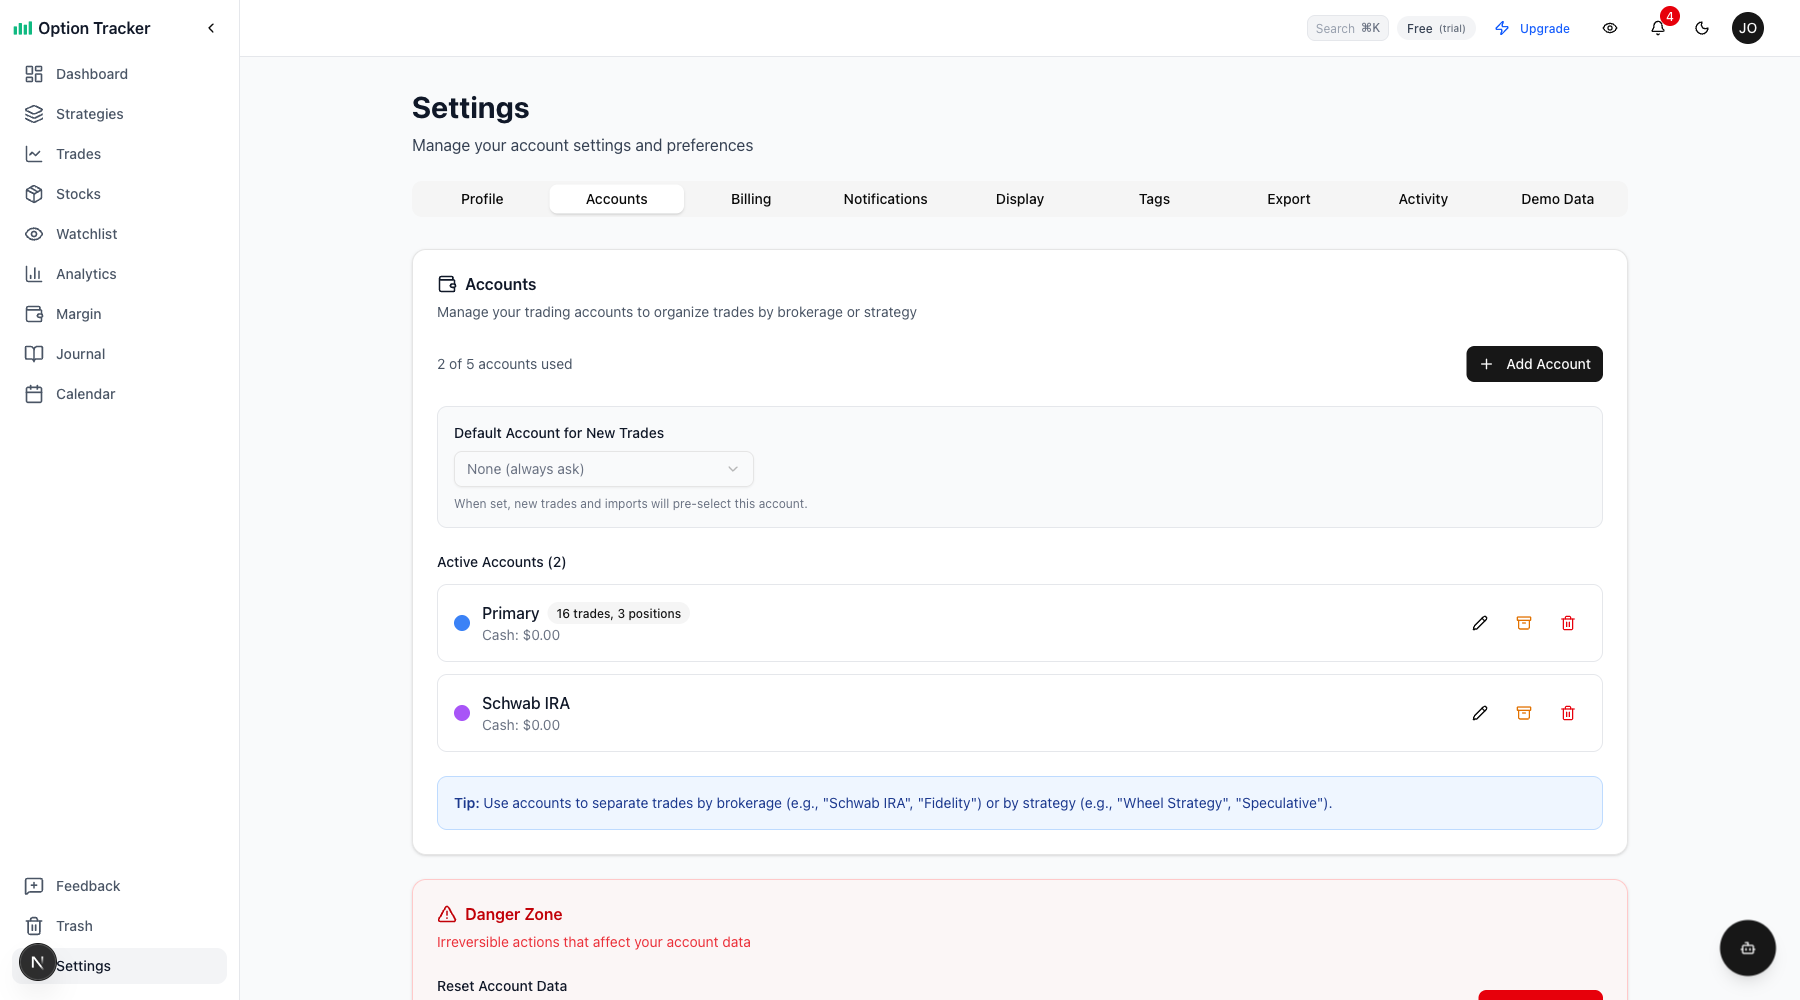Open the notifications bell
This screenshot has width=1800, height=1000.
(x=1658, y=28)
